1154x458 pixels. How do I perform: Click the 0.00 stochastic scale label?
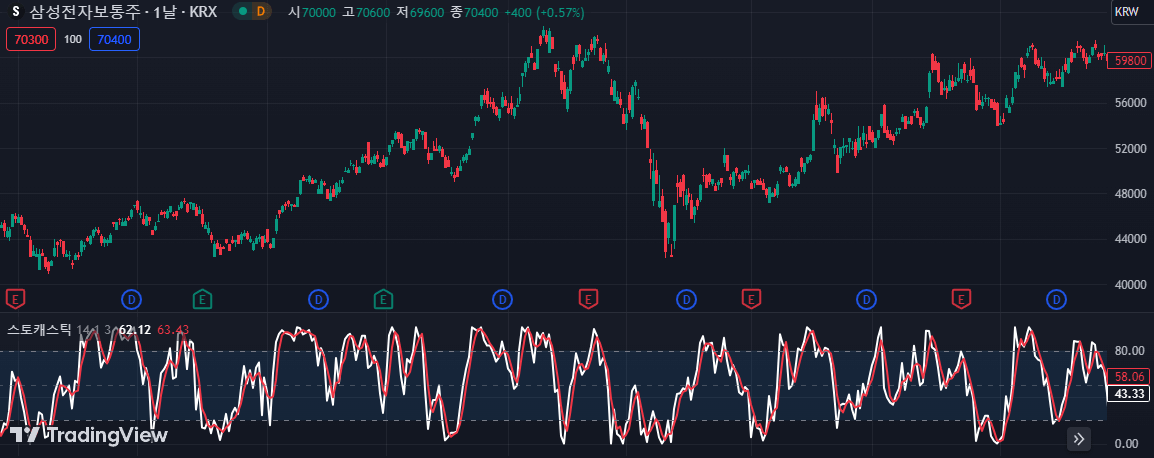[x=1128, y=443]
